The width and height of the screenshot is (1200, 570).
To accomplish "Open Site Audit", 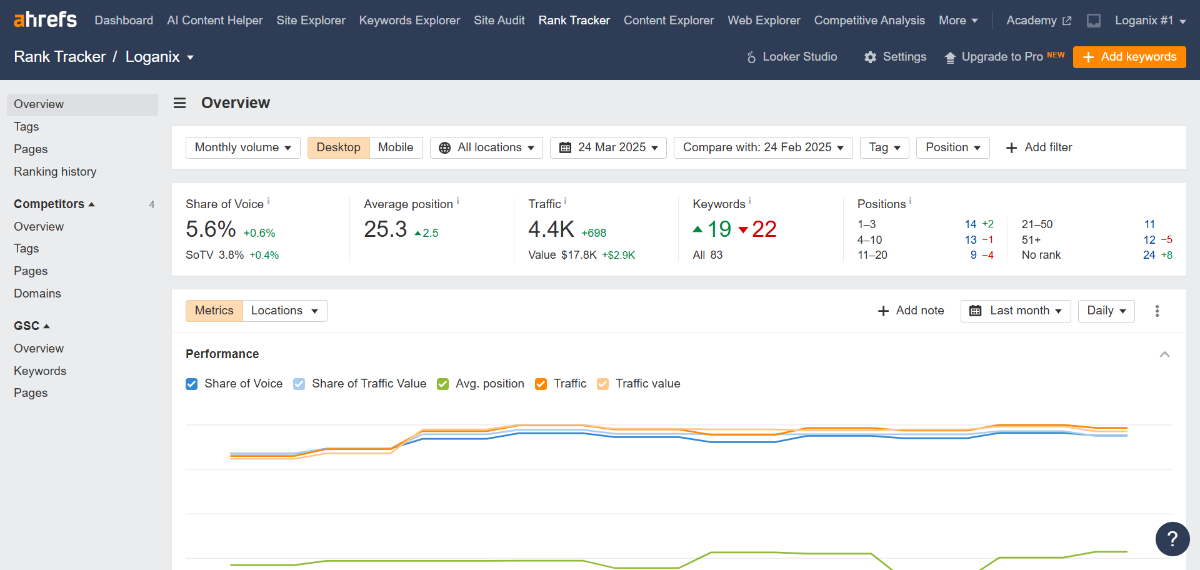I will tap(499, 20).
